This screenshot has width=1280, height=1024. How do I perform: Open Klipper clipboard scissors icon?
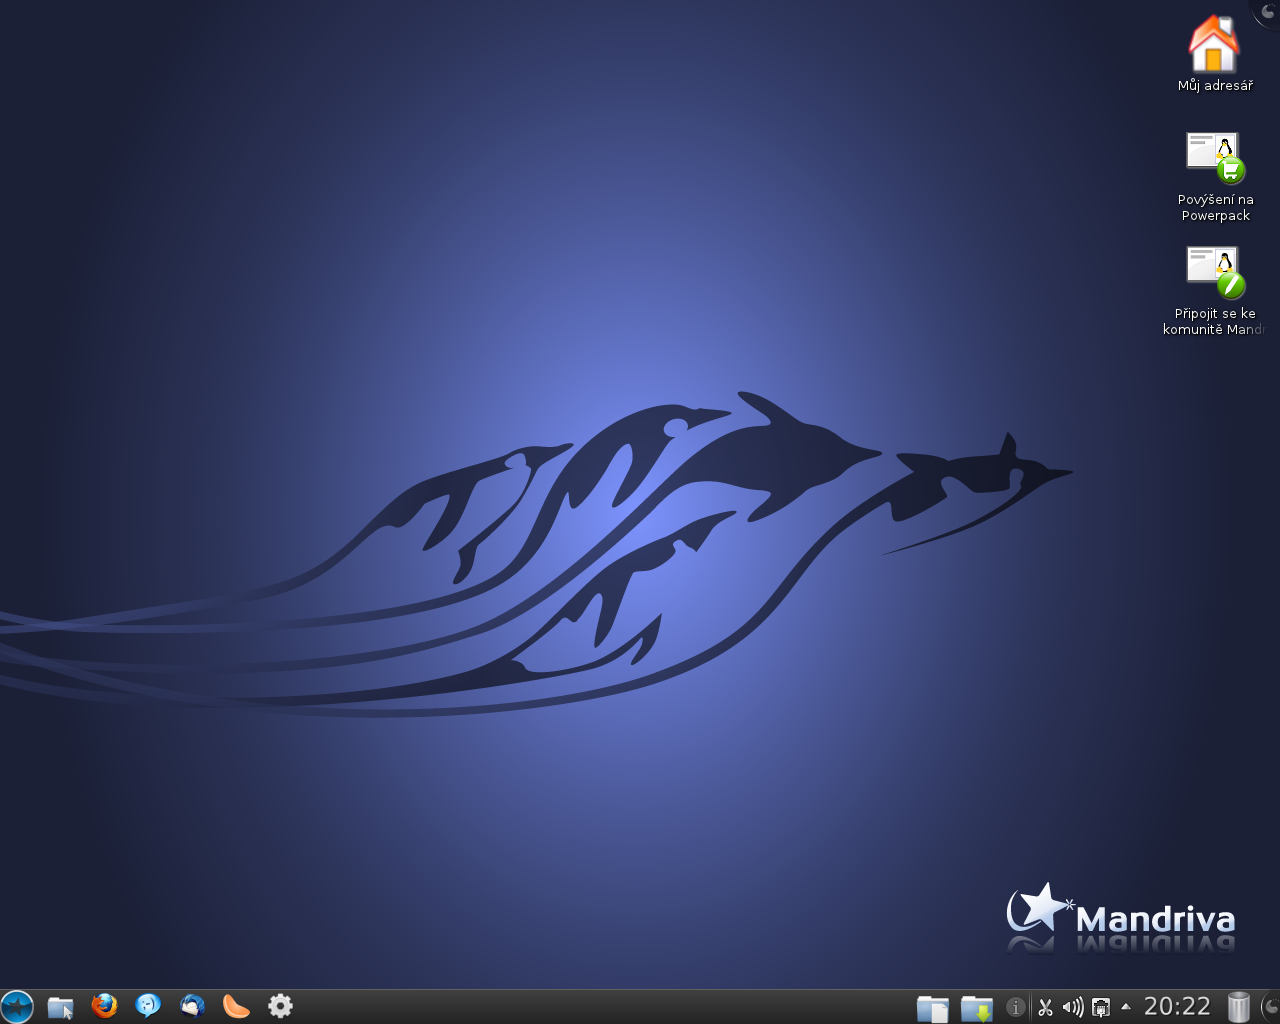point(1045,1007)
